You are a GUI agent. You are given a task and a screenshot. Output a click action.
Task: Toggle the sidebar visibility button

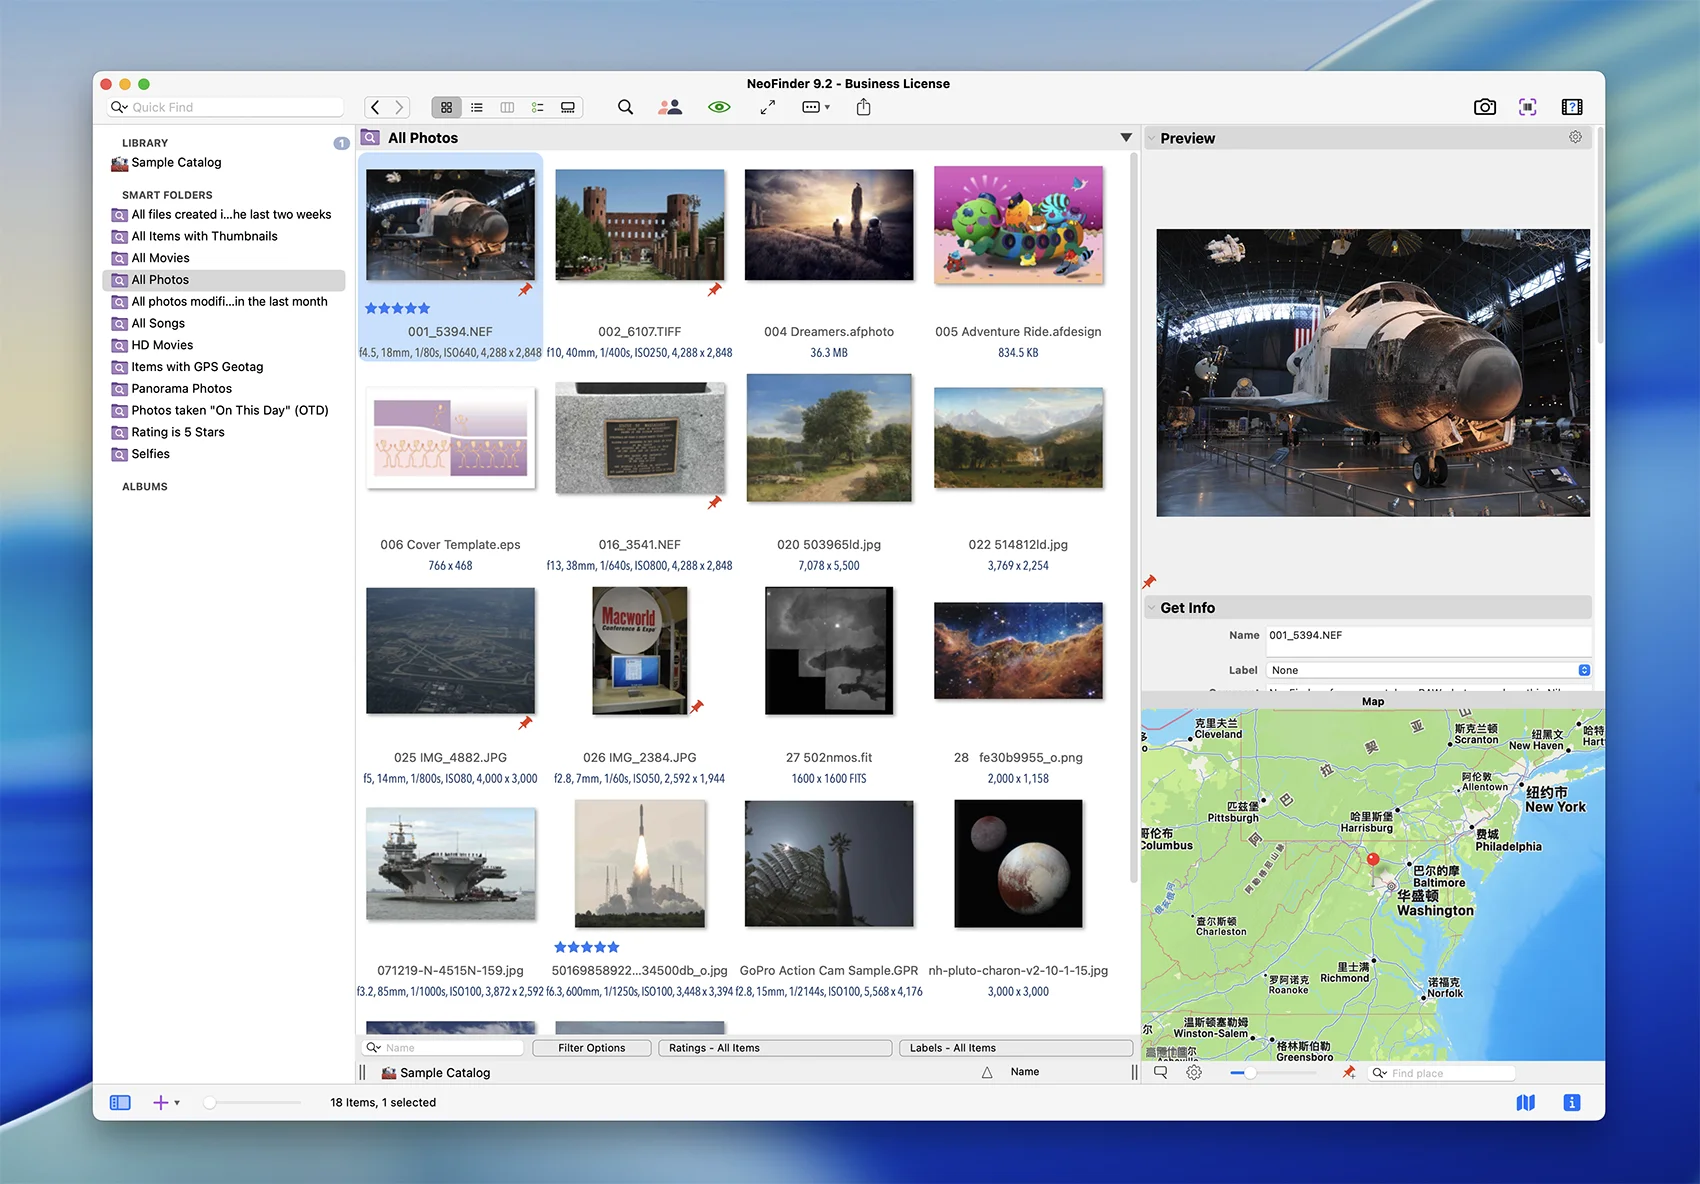pos(120,1102)
